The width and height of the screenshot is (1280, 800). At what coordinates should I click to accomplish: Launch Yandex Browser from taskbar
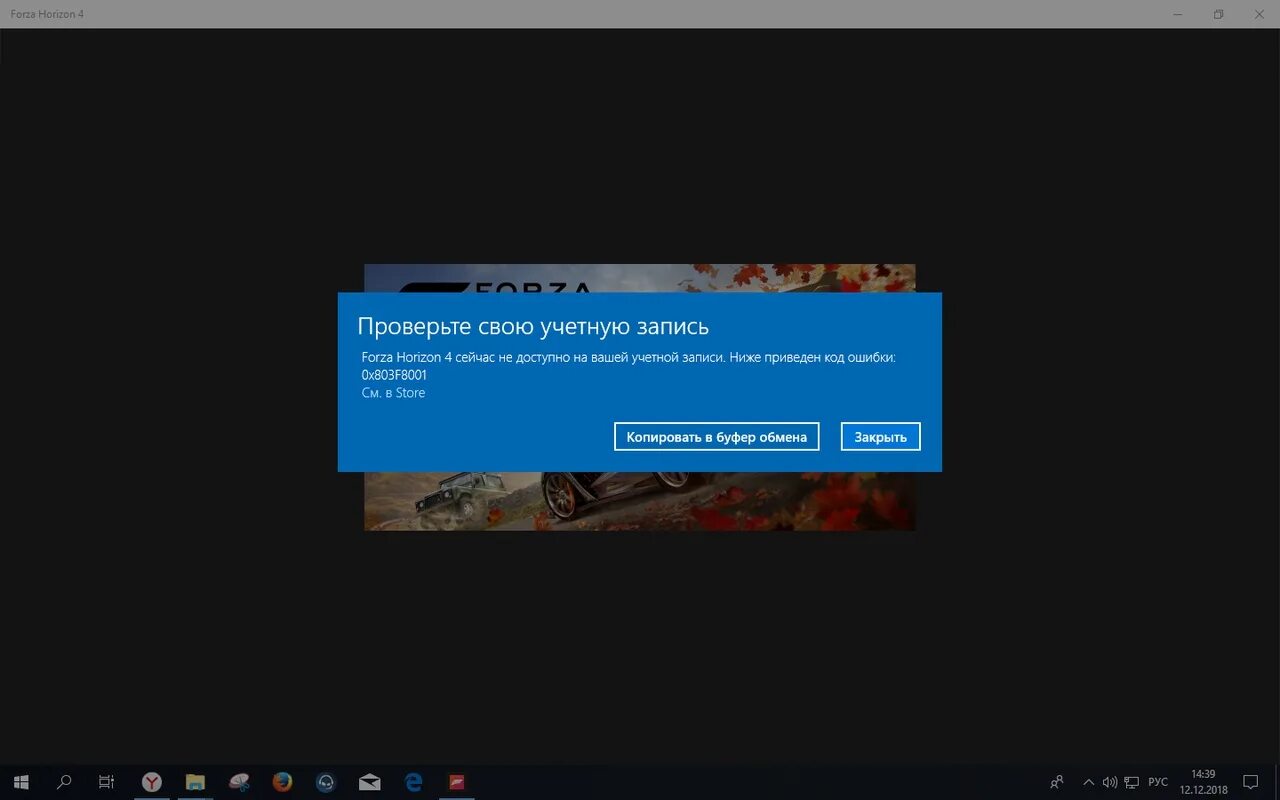(x=151, y=782)
